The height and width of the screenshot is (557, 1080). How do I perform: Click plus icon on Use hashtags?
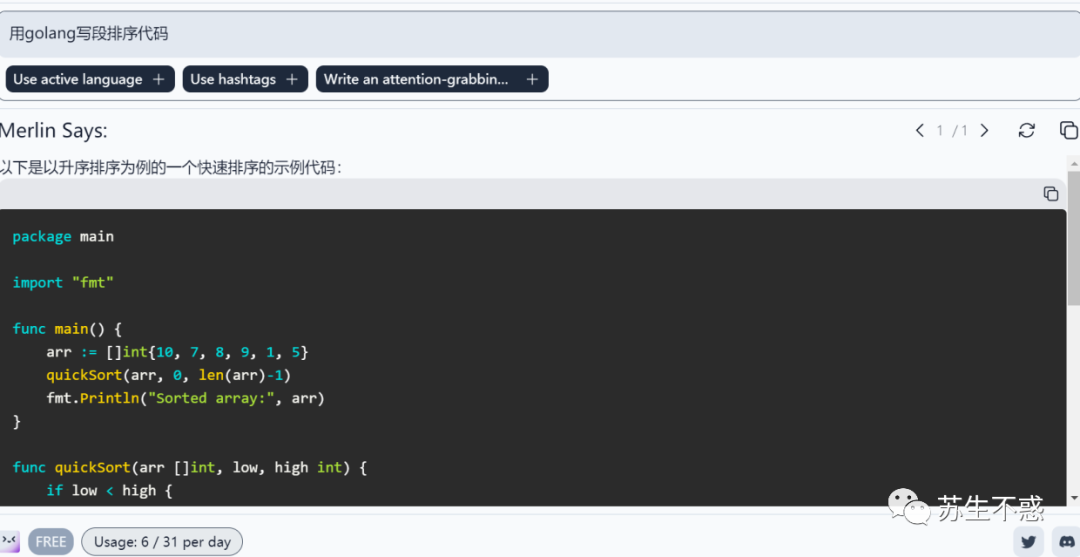292,79
